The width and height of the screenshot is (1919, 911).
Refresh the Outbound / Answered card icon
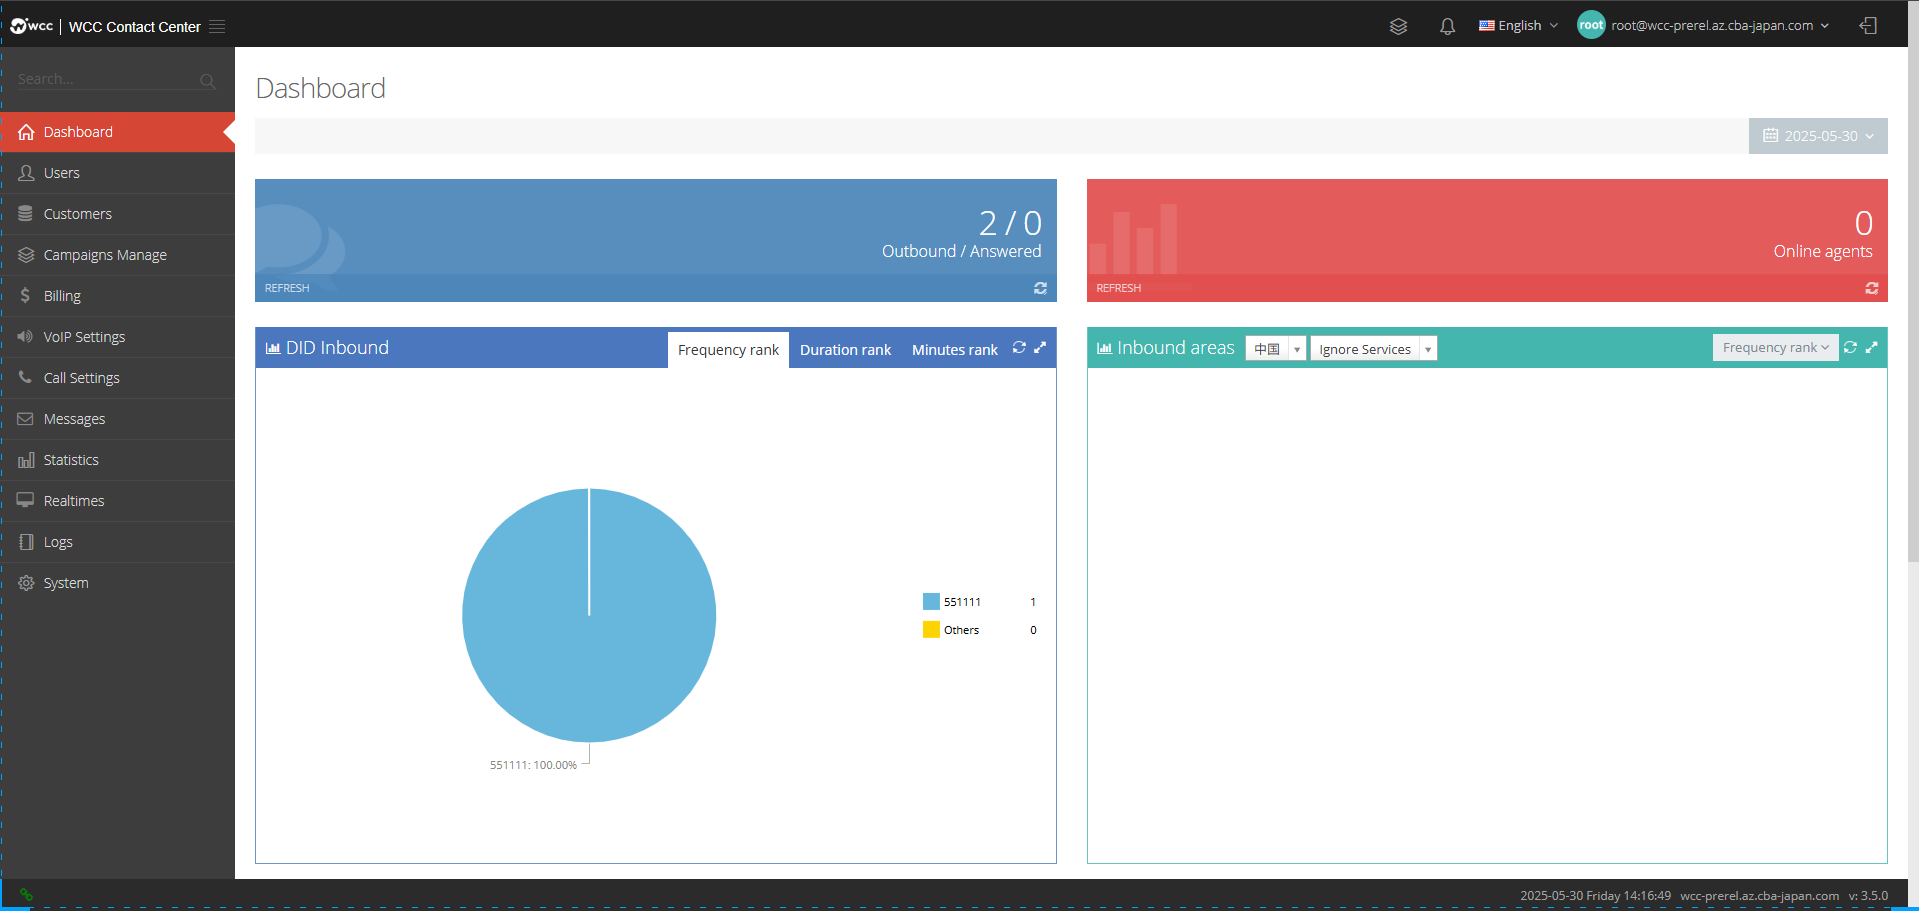coord(1040,288)
